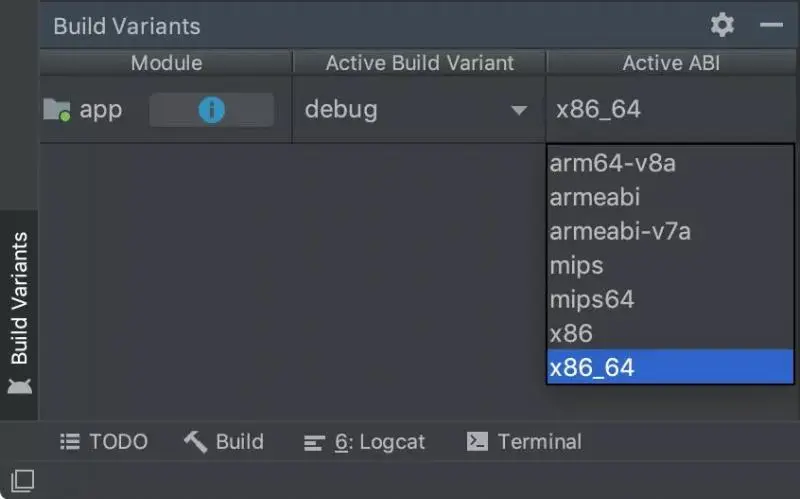Select x86 in the ABI list

coord(571,333)
